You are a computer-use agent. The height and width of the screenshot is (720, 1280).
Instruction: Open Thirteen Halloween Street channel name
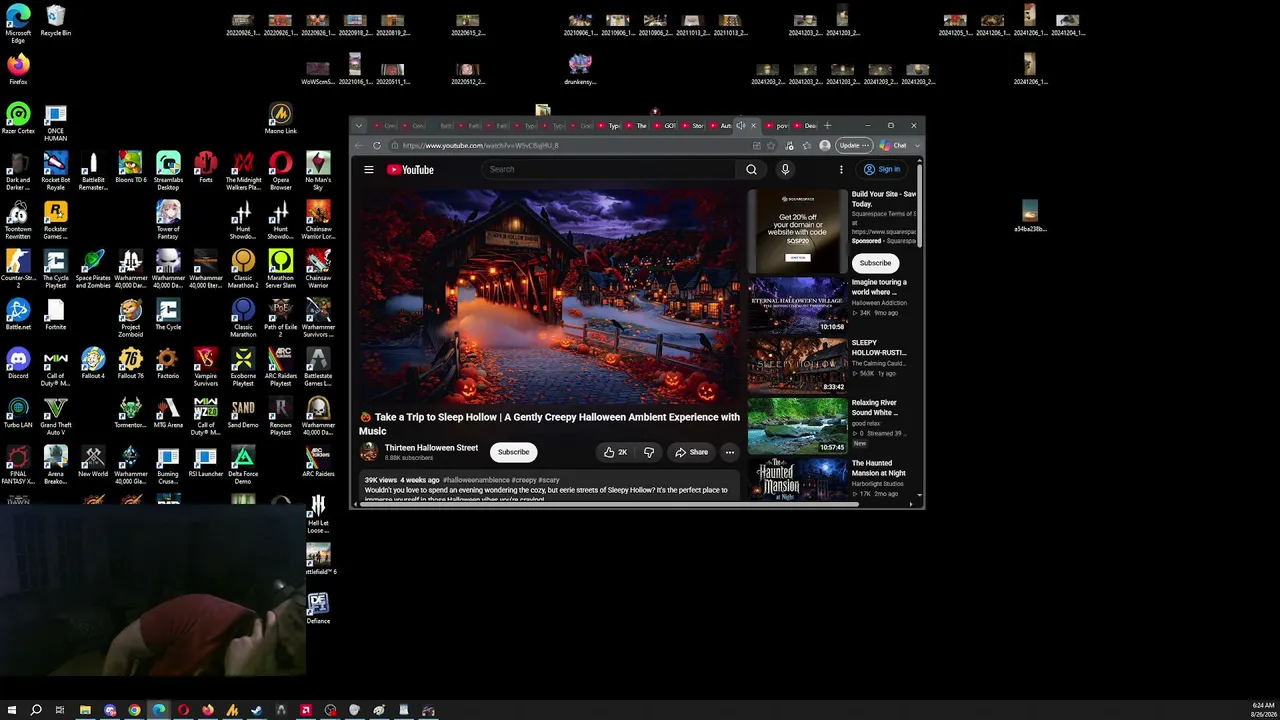pyautogui.click(x=431, y=448)
